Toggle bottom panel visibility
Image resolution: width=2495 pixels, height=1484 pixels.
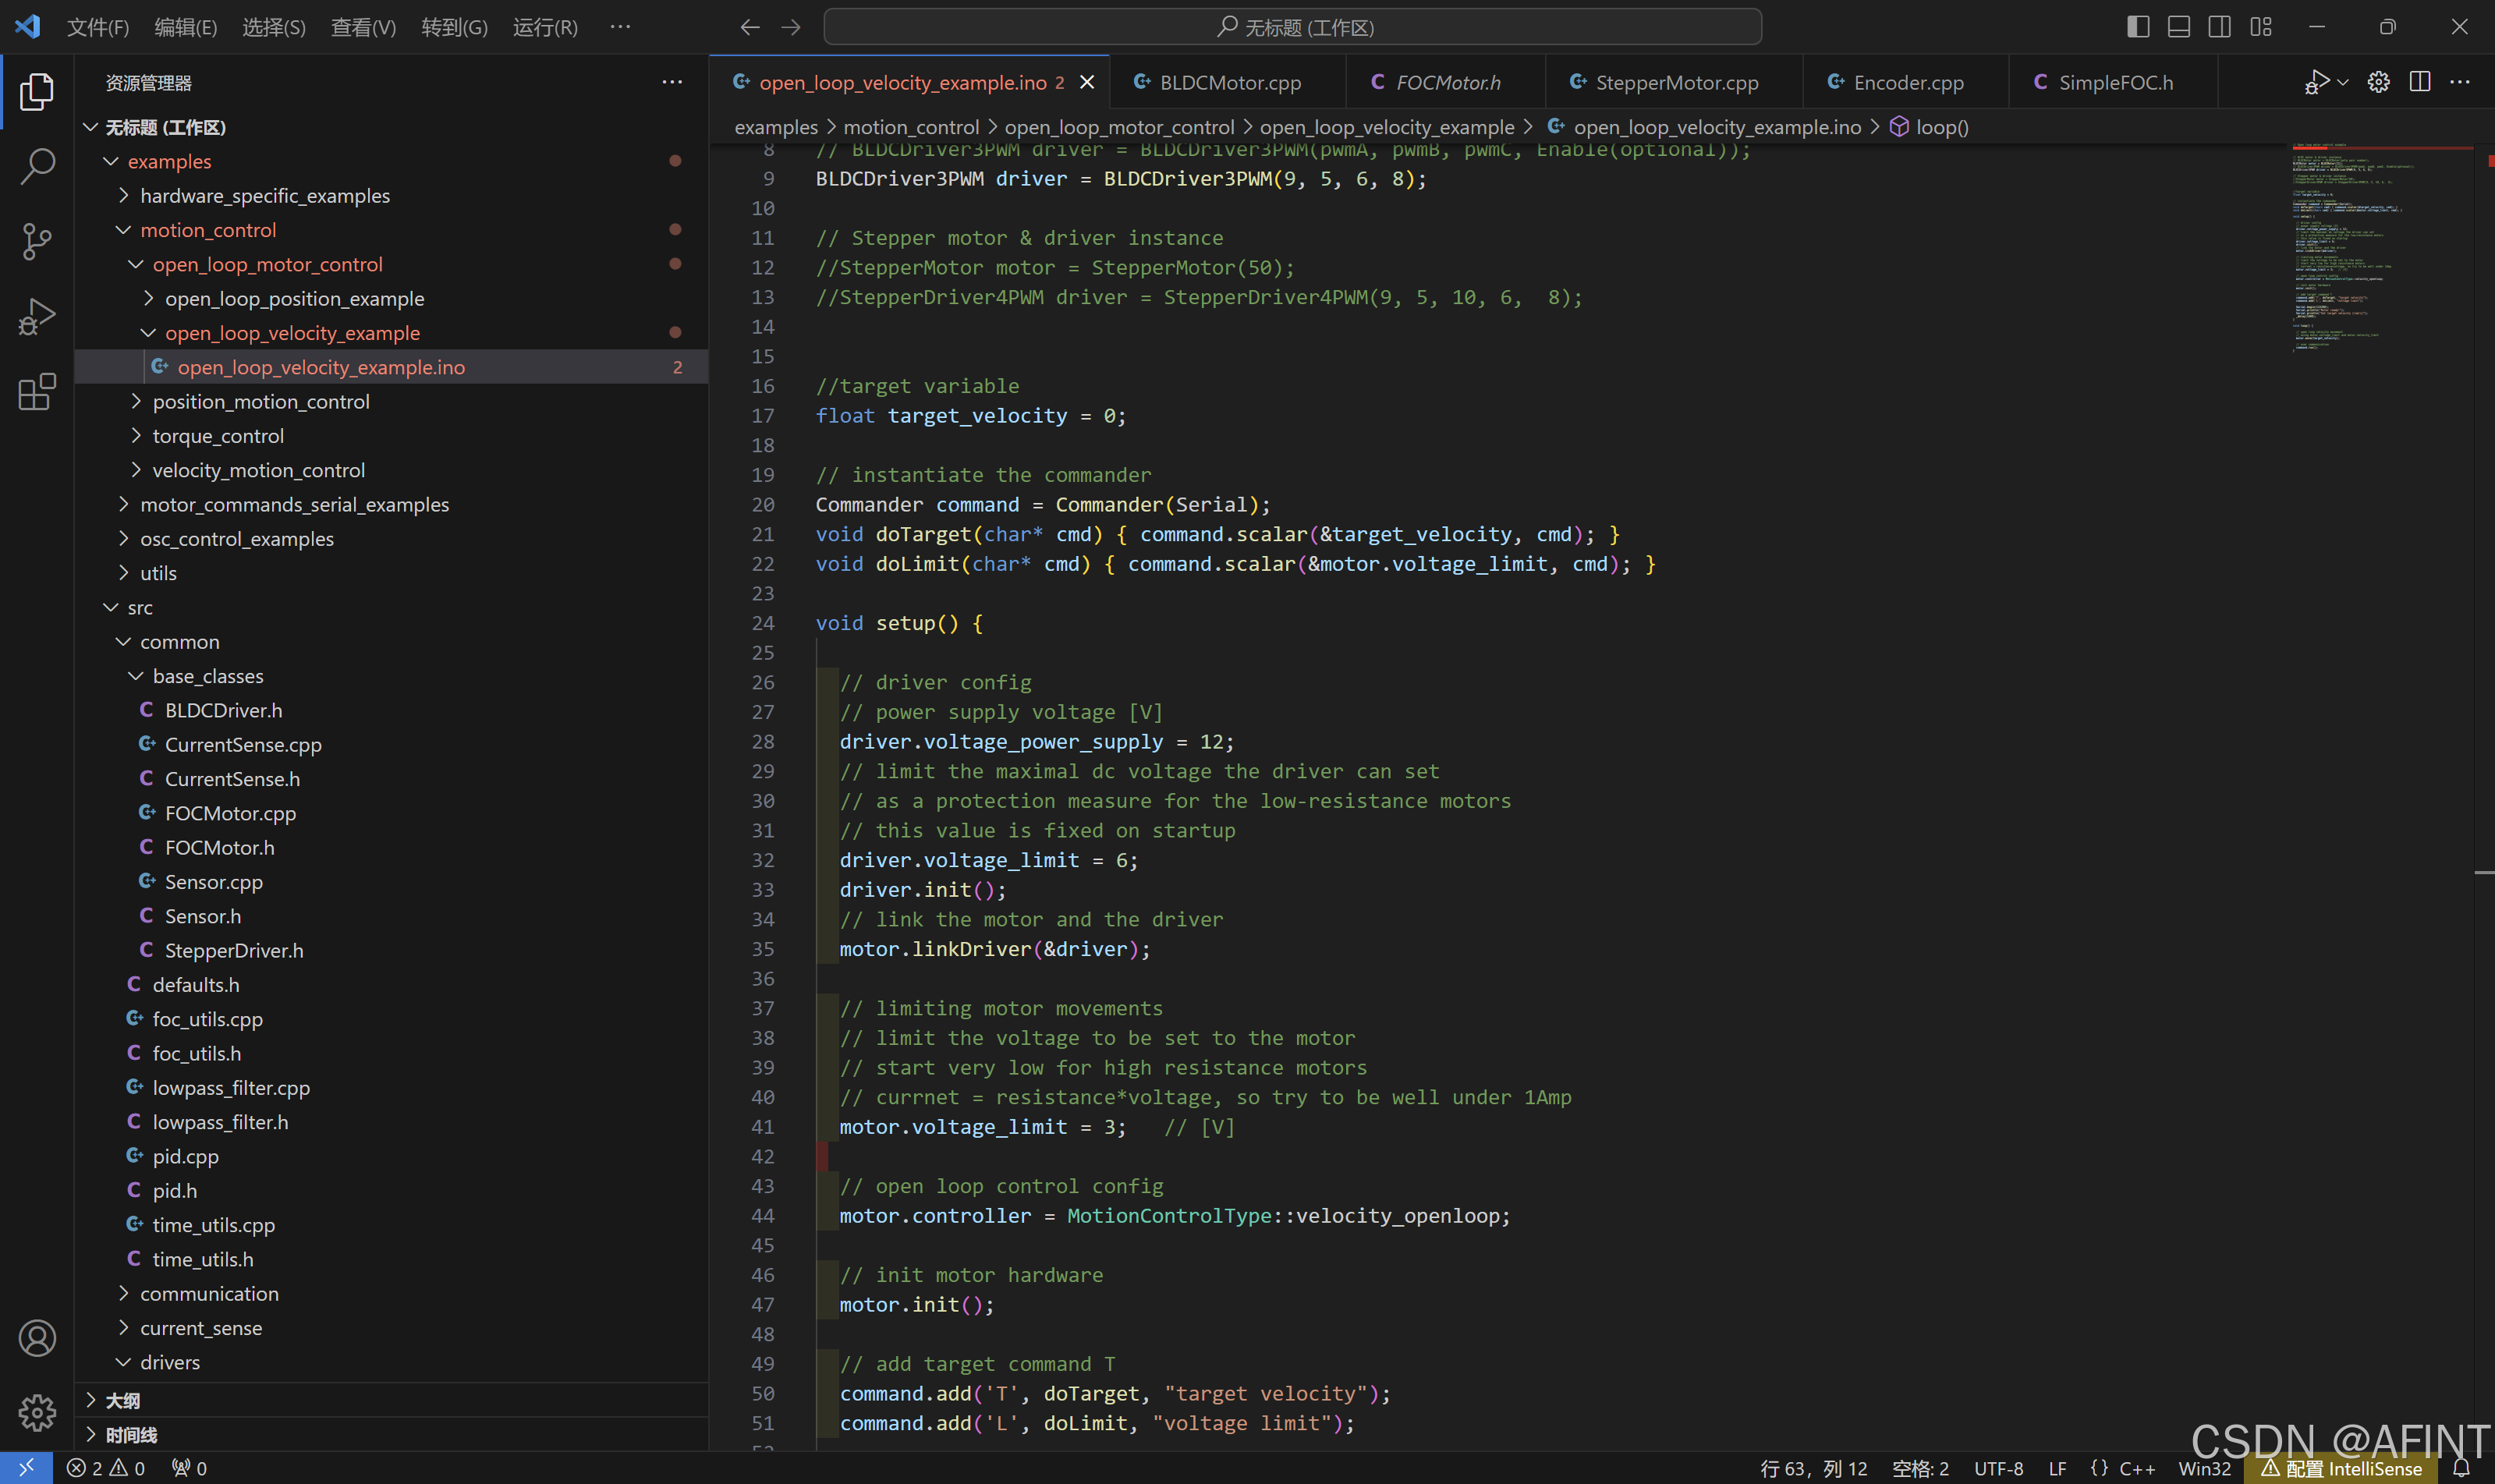[x=2179, y=27]
